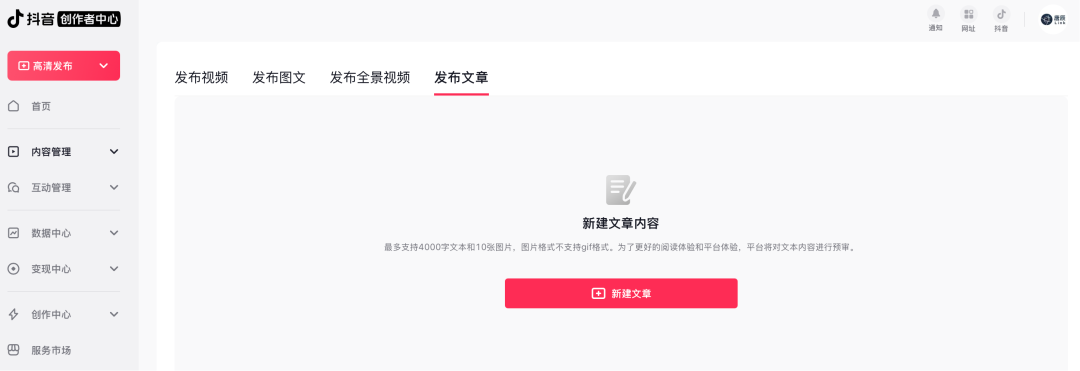
Task: Click the 新建文章 button
Action: [x=621, y=293]
